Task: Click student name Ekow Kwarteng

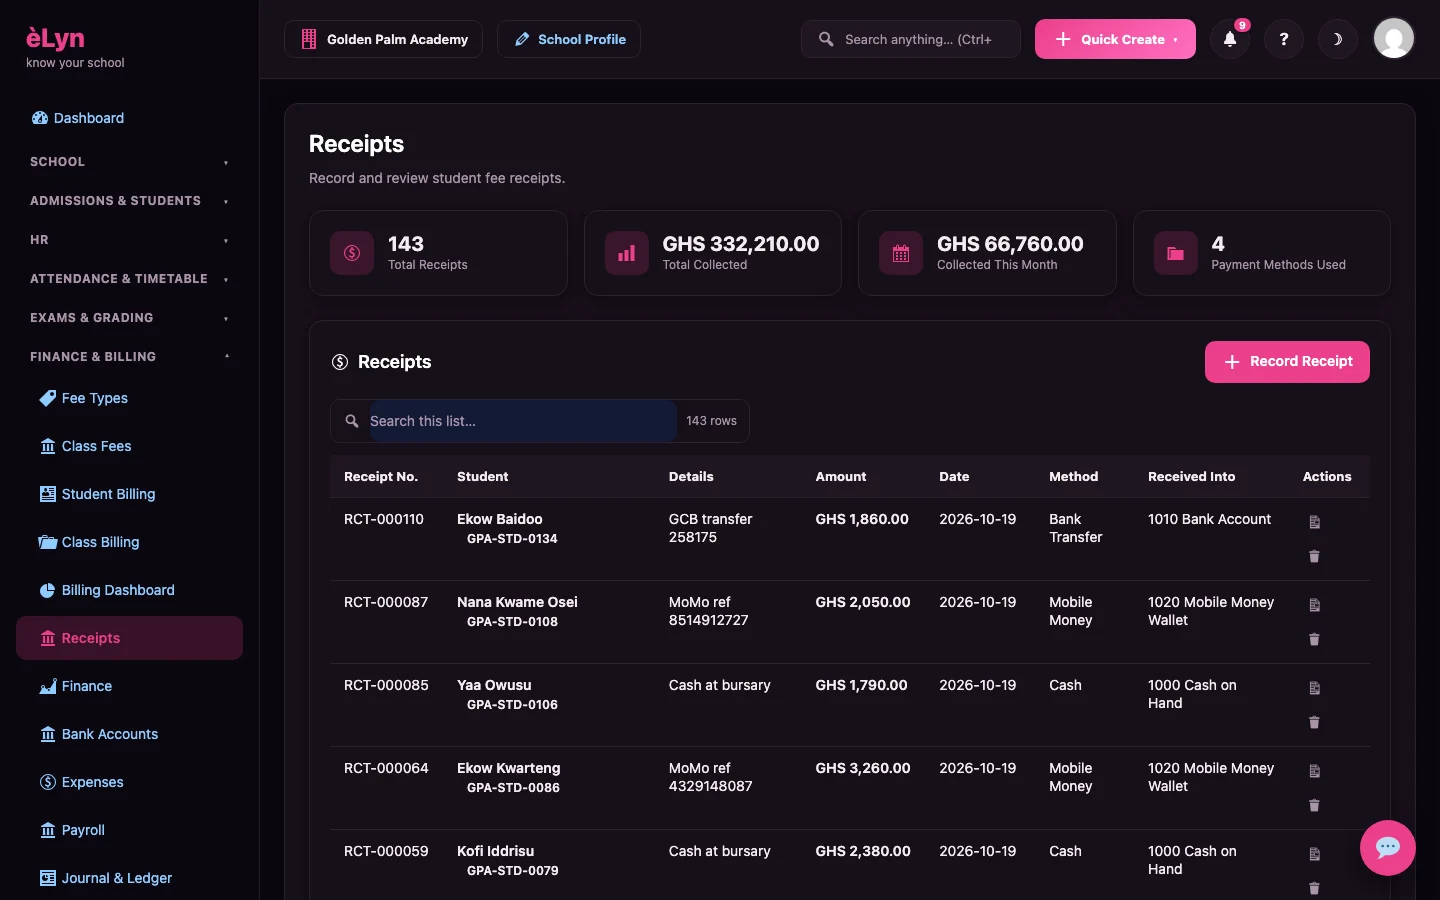Action: [x=509, y=768]
